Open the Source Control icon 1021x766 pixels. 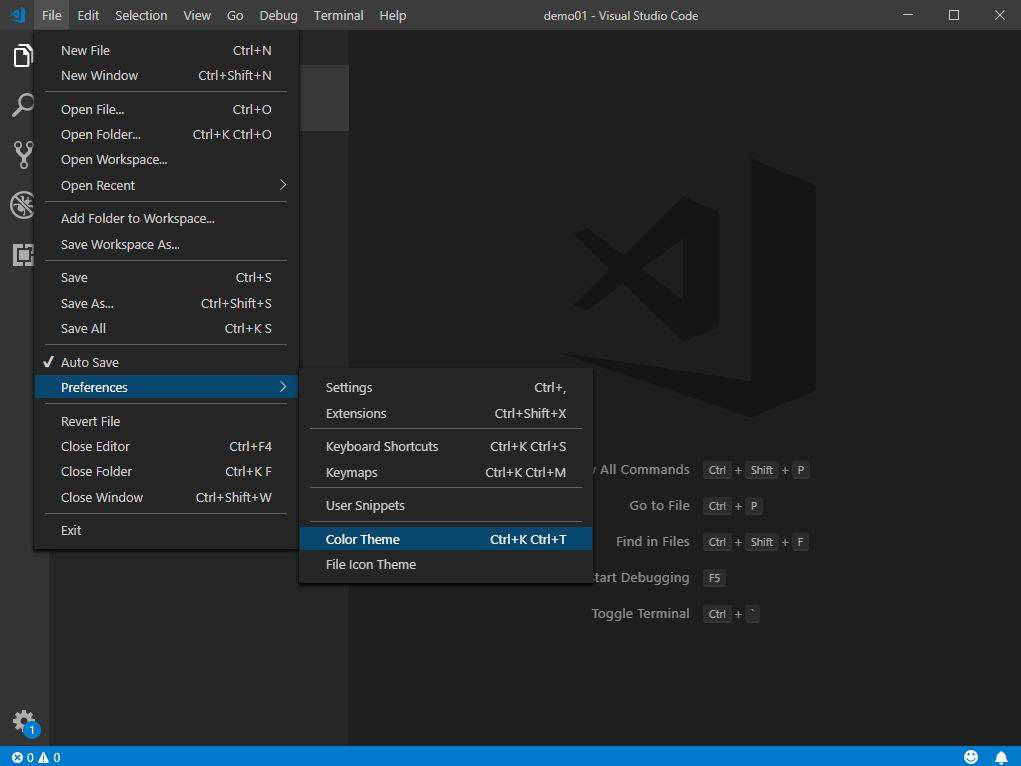pos(22,155)
